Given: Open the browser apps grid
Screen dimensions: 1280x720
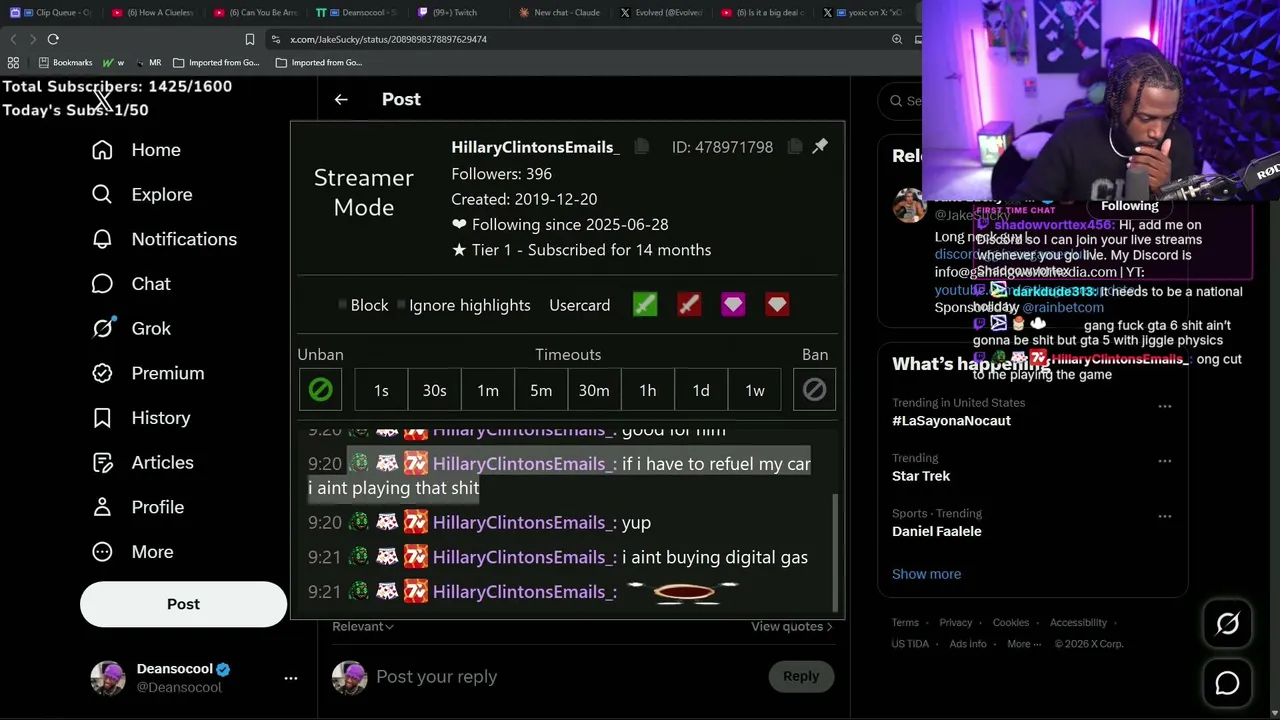Looking at the screenshot, I should pyautogui.click(x=13, y=62).
